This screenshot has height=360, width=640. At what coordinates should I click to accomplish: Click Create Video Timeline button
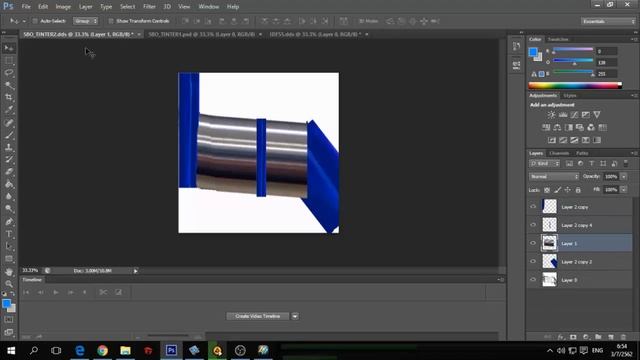[258, 316]
